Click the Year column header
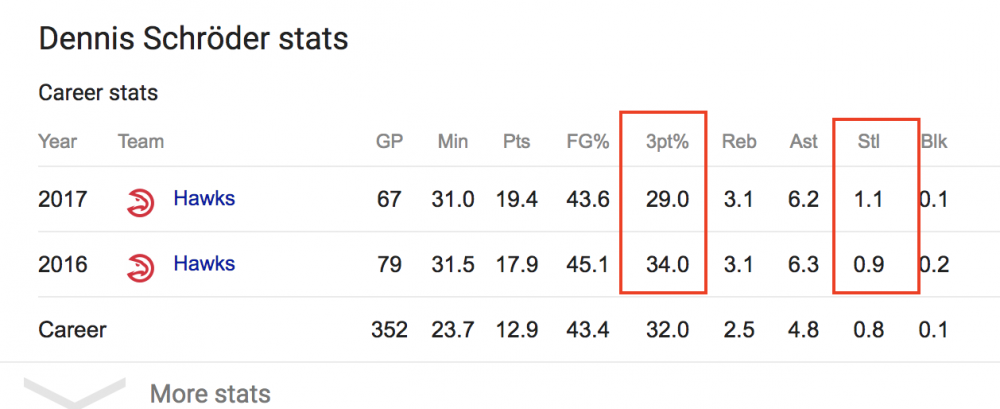Screen dimensions: 1000x409 coord(57,142)
